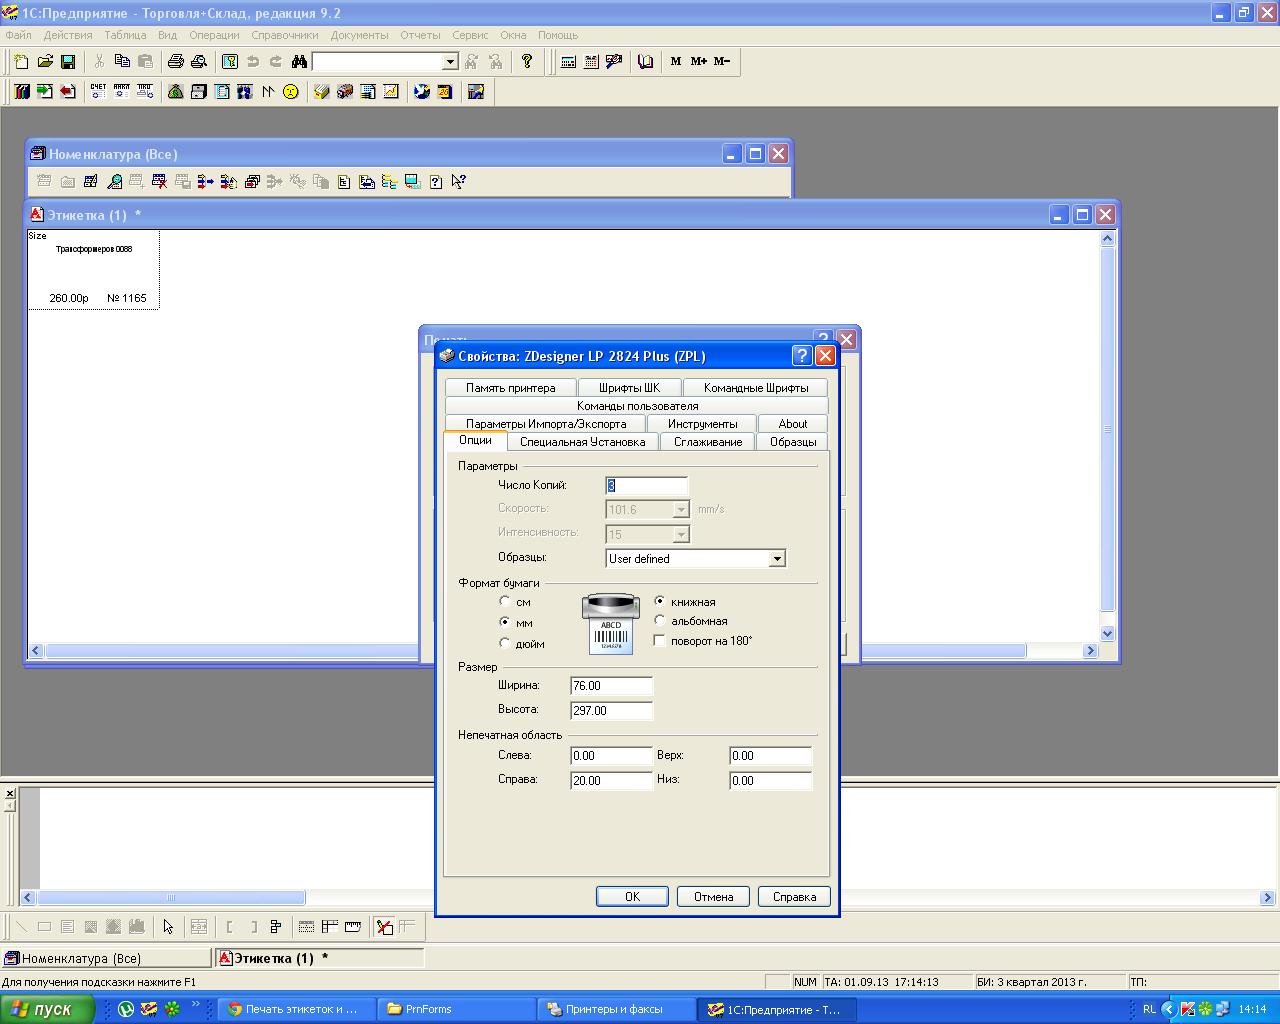Choose альбомная landscape orientation
Image resolution: width=1280 pixels, height=1024 pixels.
click(x=660, y=621)
